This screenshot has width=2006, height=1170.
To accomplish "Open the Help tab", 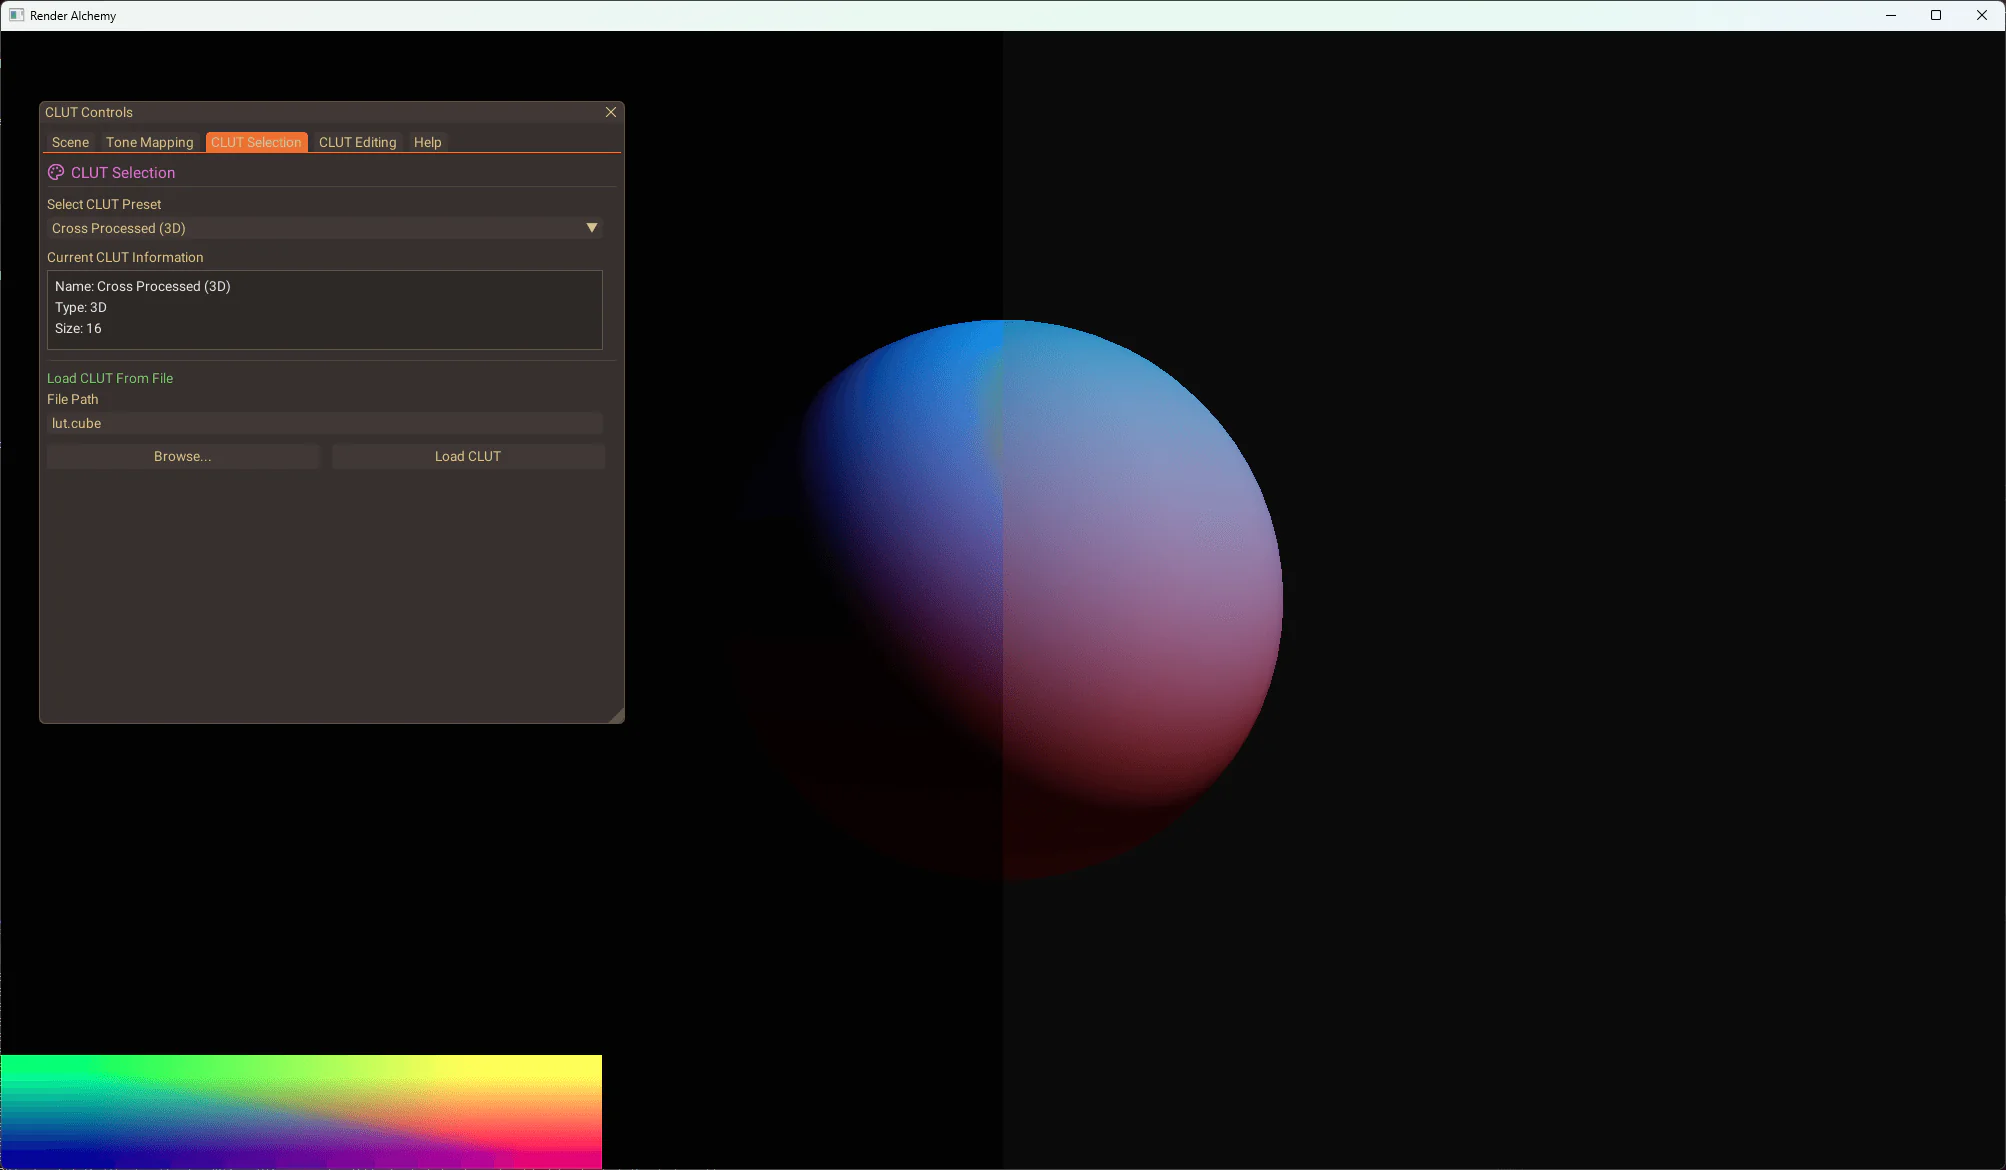I will (x=427, y=142).
